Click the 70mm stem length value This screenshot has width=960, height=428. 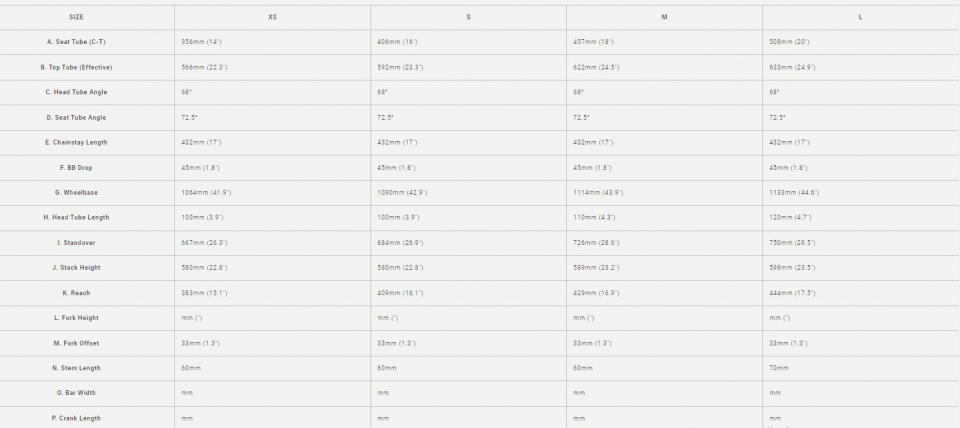tap(779, 368)
